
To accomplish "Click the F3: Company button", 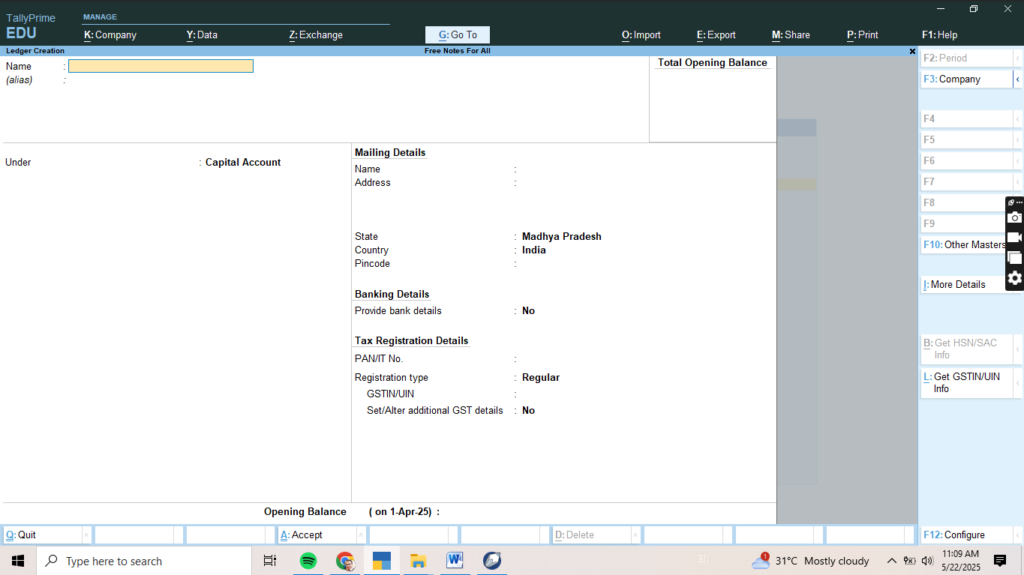I will click(966, 79).
